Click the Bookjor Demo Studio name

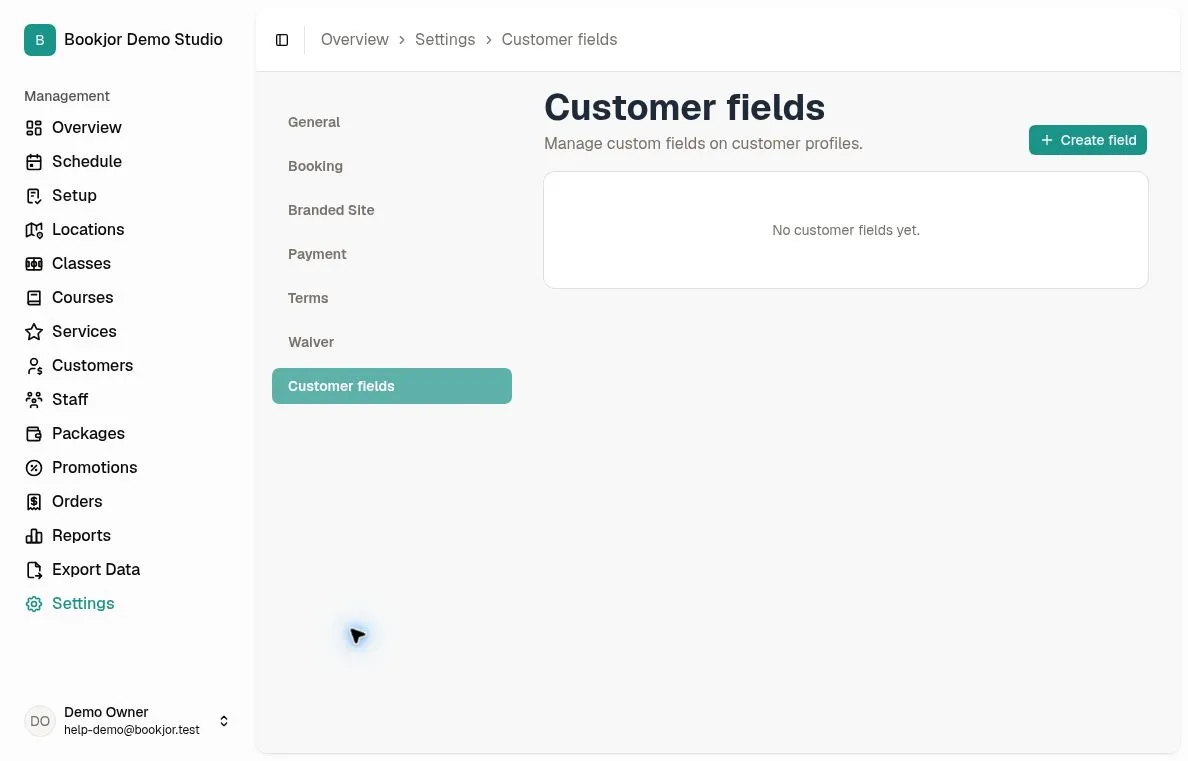tap(143, 39)
